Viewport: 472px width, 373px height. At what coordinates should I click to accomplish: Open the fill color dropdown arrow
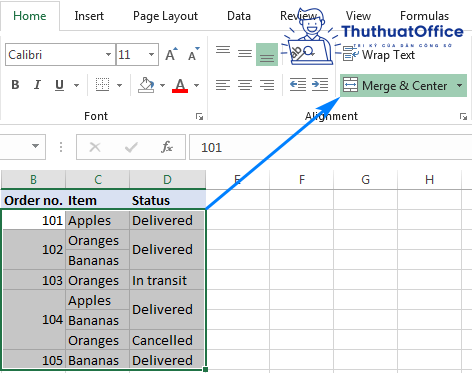162,85
